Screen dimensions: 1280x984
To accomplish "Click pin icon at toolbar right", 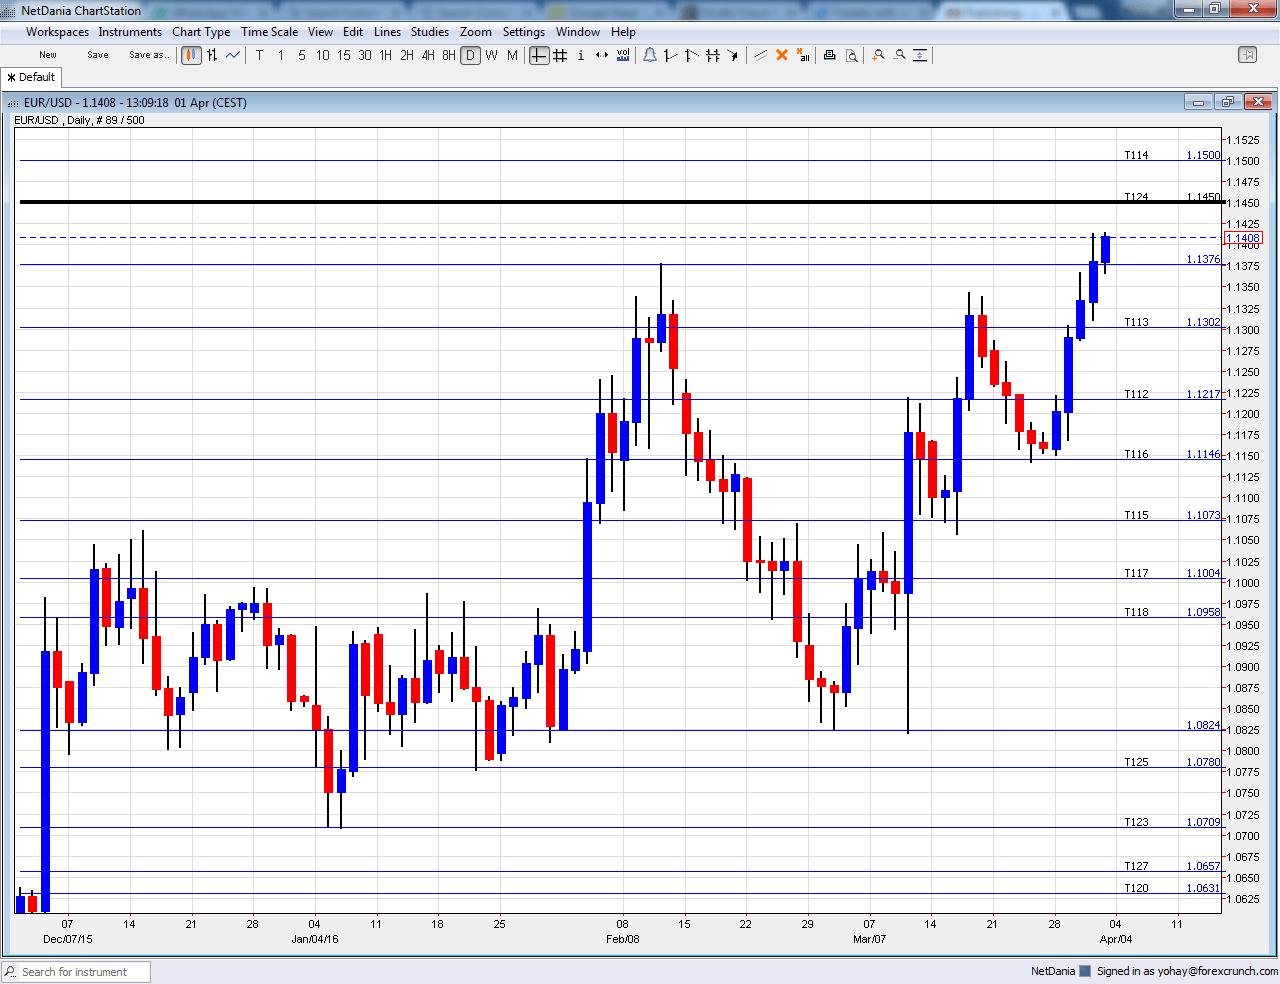I will click(x=1247, y=55).
